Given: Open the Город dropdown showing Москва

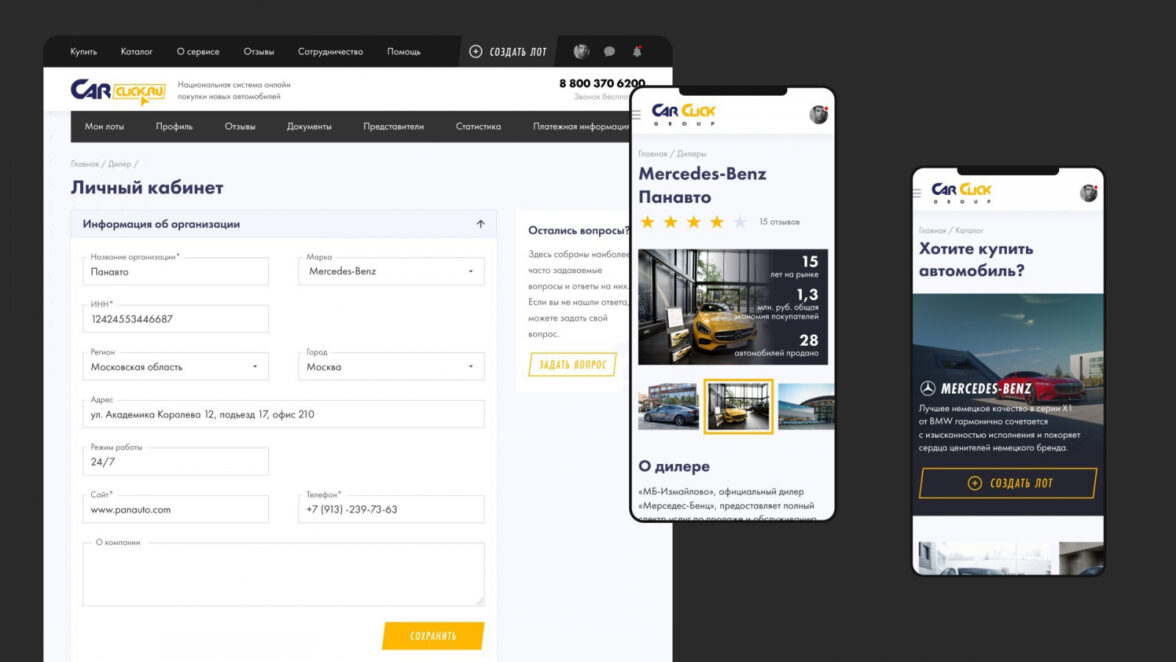Looking at the screenshot, I should coord(391,367).
